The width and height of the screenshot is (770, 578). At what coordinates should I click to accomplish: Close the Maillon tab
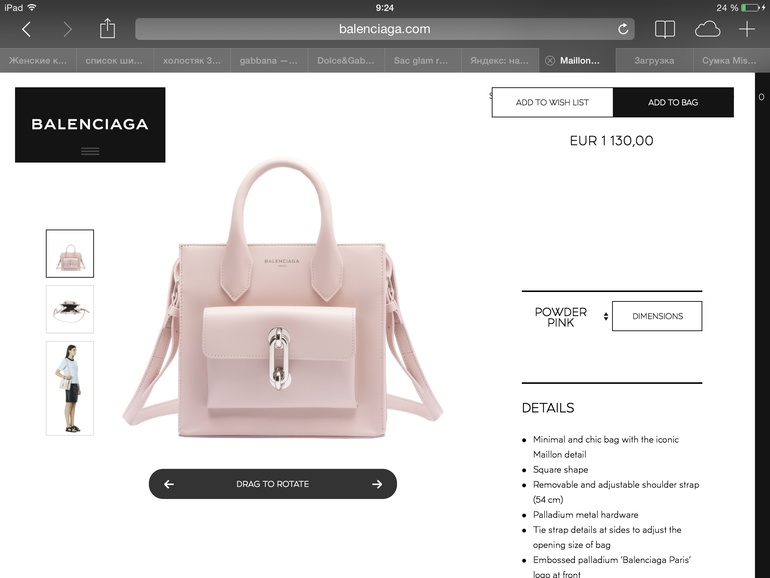(x=550, y=60)
